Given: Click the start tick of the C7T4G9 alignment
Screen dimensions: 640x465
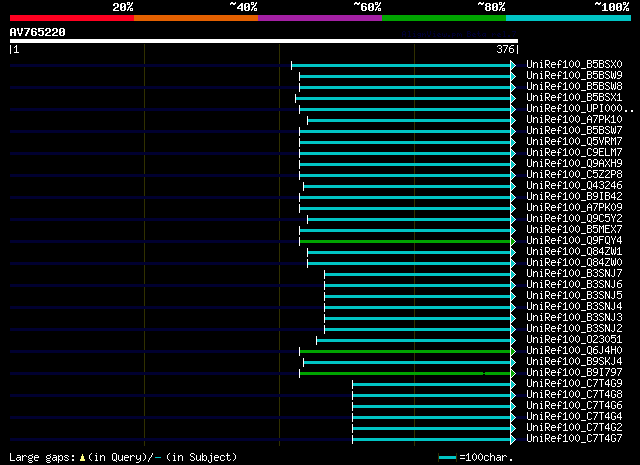Looking at the screenshot, I should coord(353,385).
